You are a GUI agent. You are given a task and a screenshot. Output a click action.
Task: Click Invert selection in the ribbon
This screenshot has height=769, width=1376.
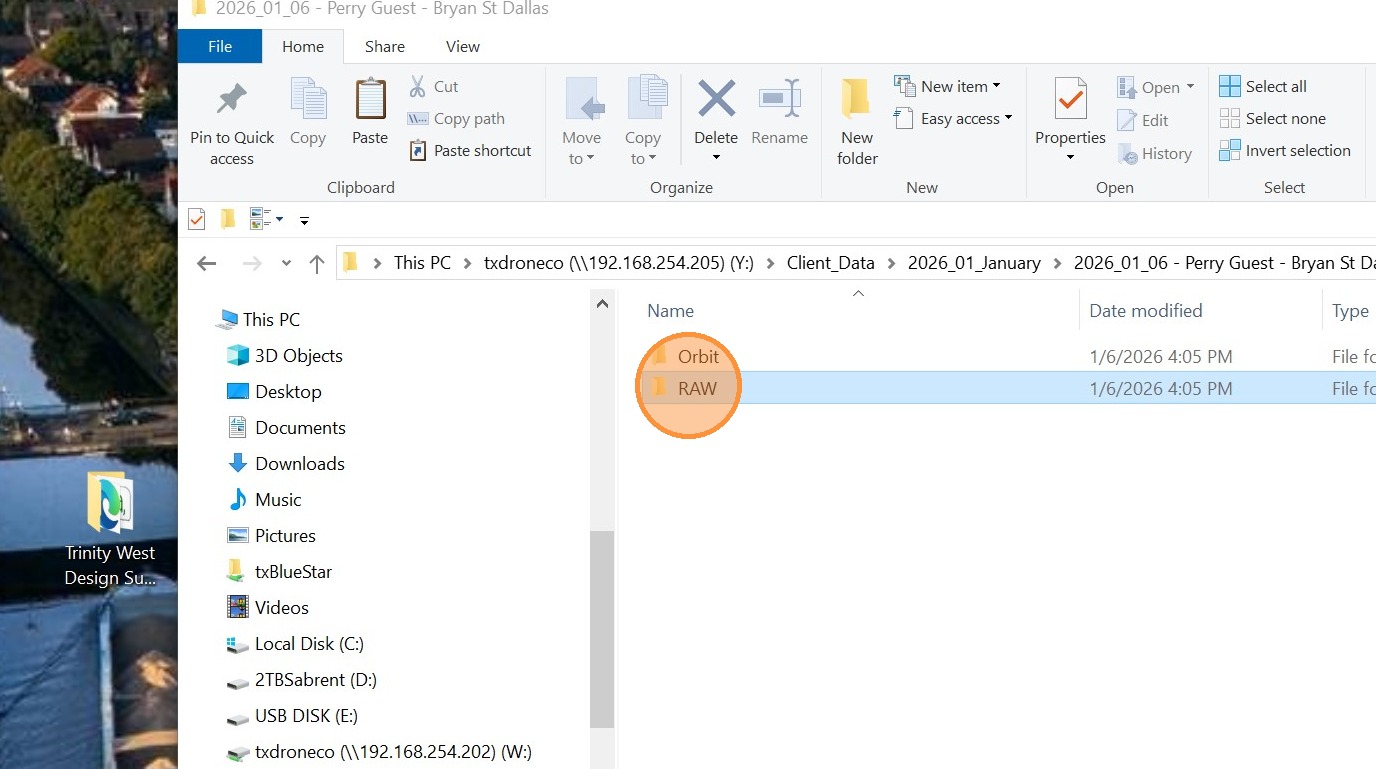(x=1285, y=151)
